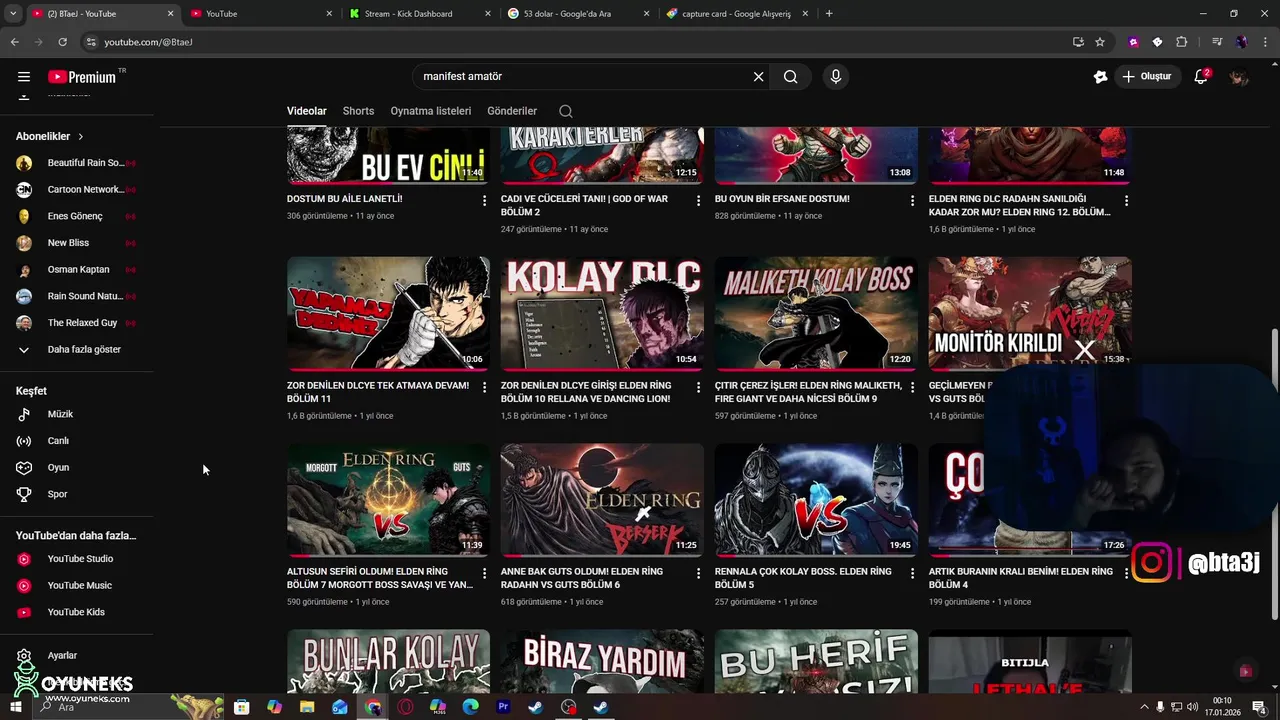The width and height of the screenshot is (1280, 720).
Task: Click the magnifier search button
Action: pyautogui.click(x=790, y=76)
